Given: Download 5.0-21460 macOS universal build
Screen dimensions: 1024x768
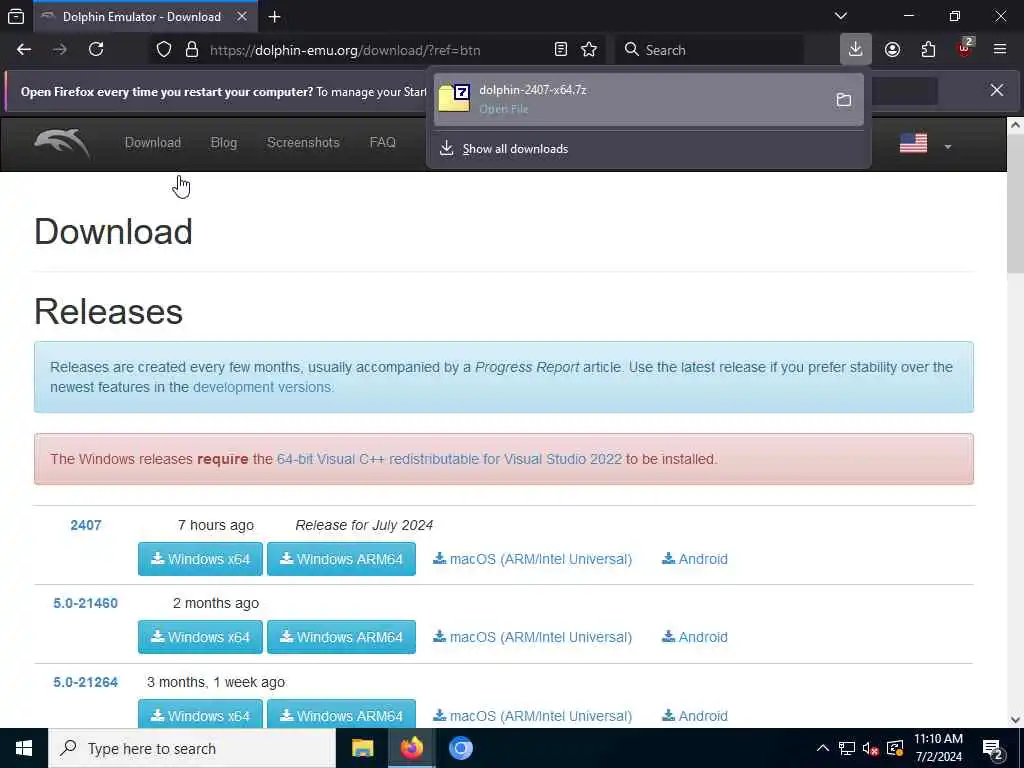Looking at the screenshot, I should pyautogui.click(x=532, y=637).
